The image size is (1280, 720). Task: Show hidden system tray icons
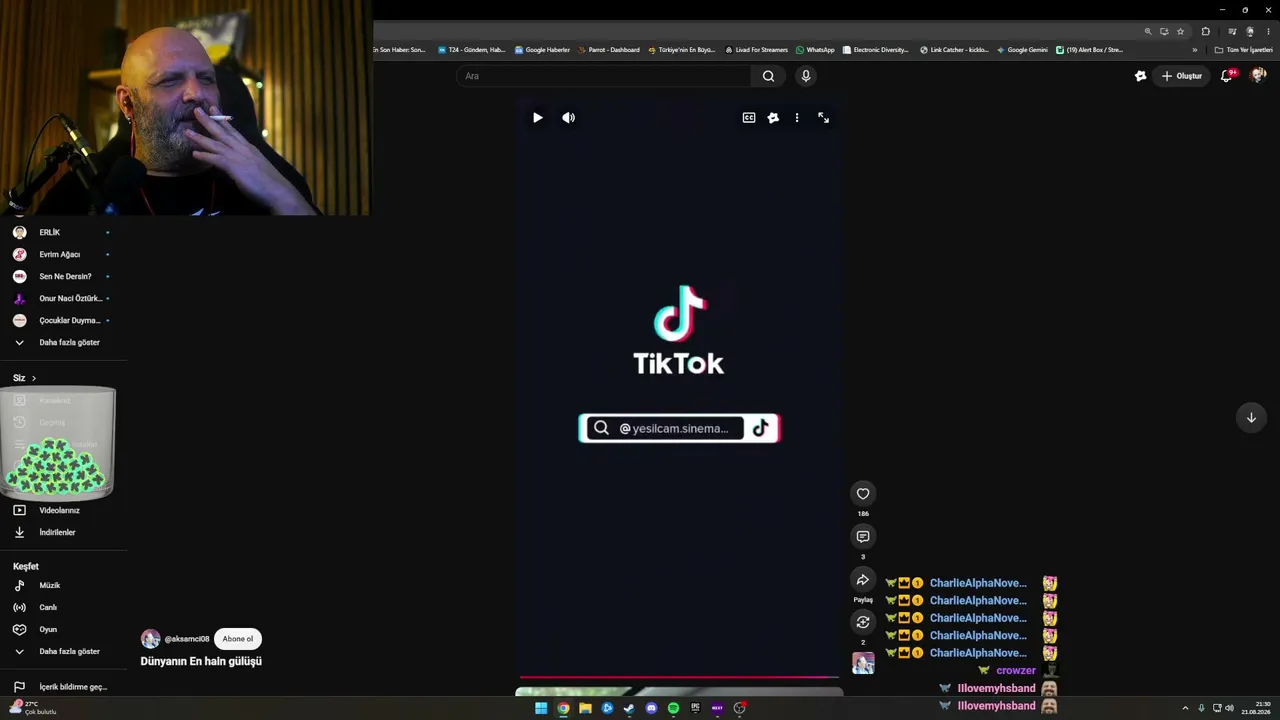click(x=1185, y=708)
